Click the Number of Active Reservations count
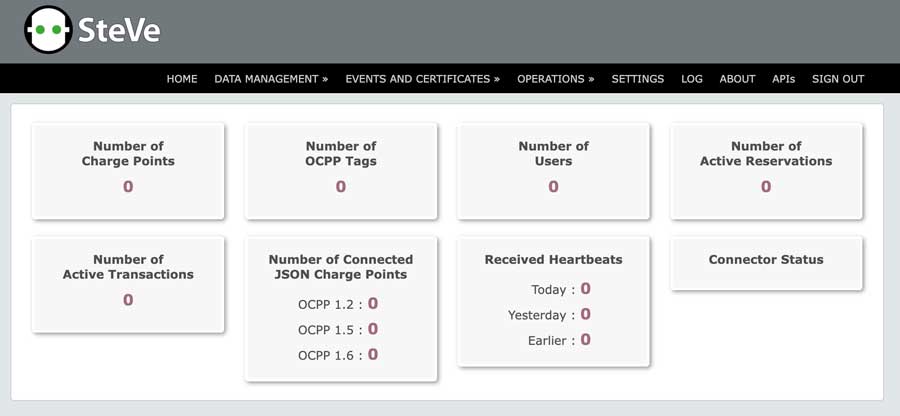 766,186
